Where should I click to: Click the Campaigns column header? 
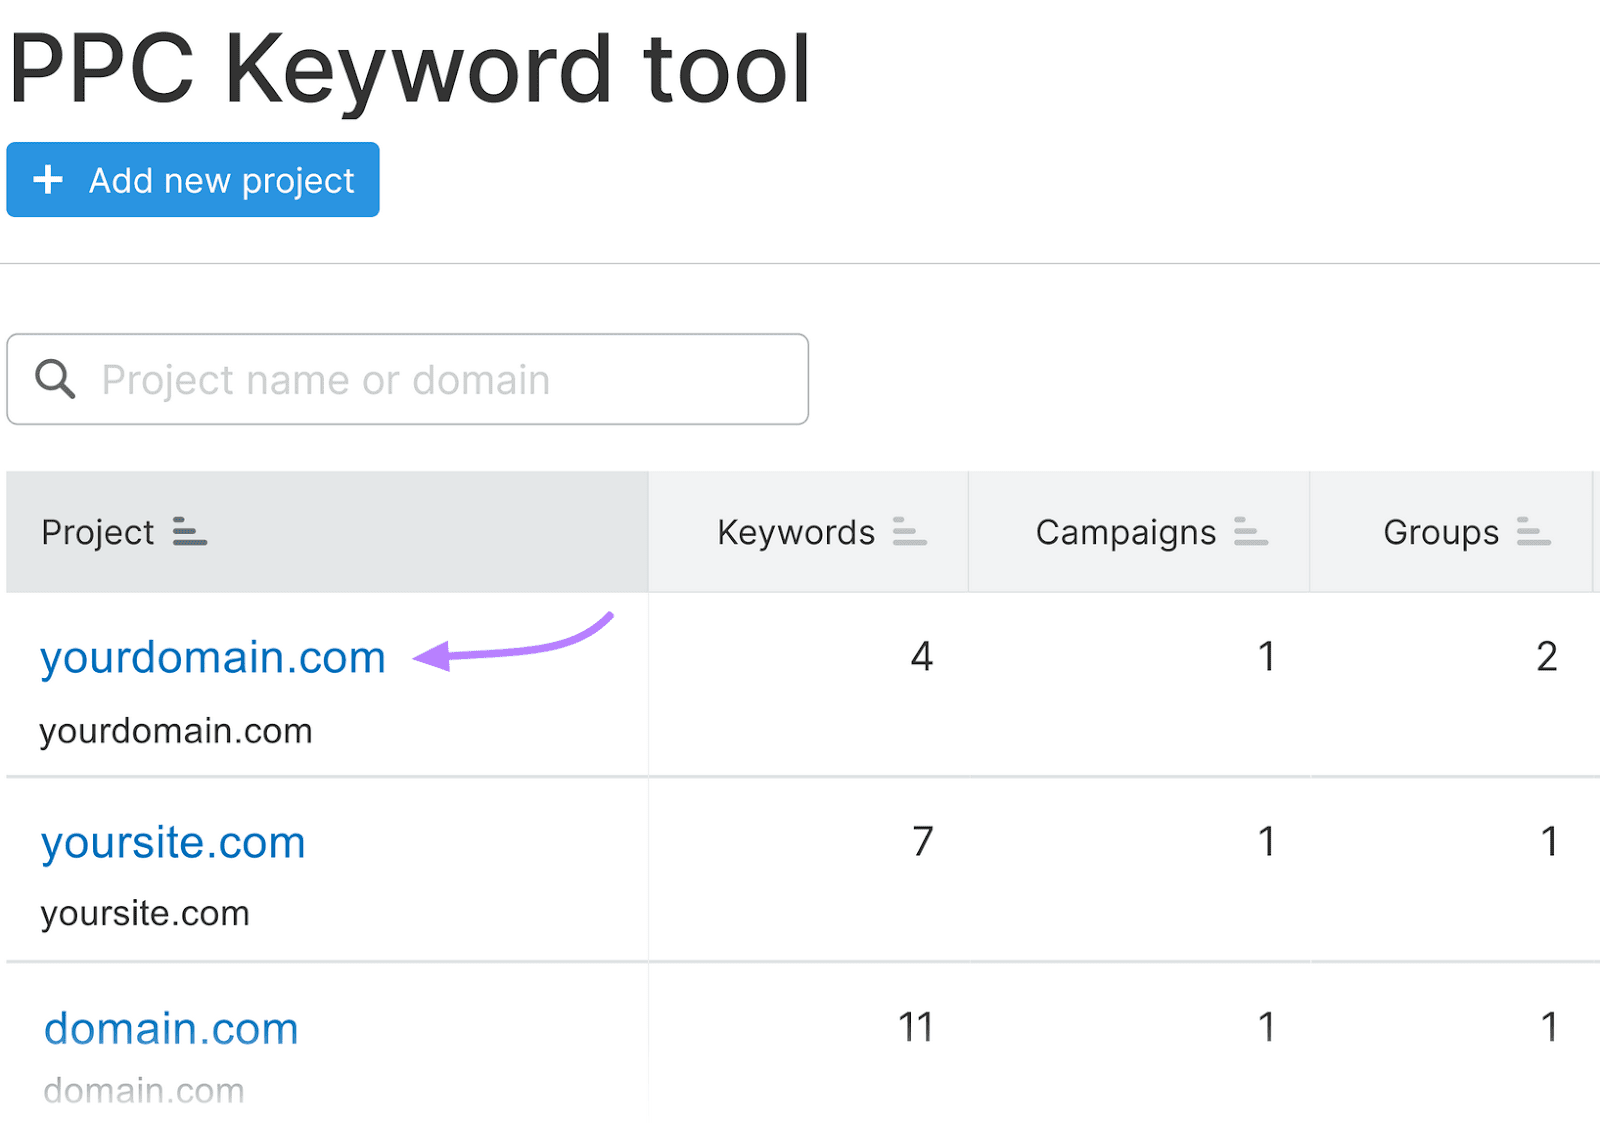pos(1126,532)
